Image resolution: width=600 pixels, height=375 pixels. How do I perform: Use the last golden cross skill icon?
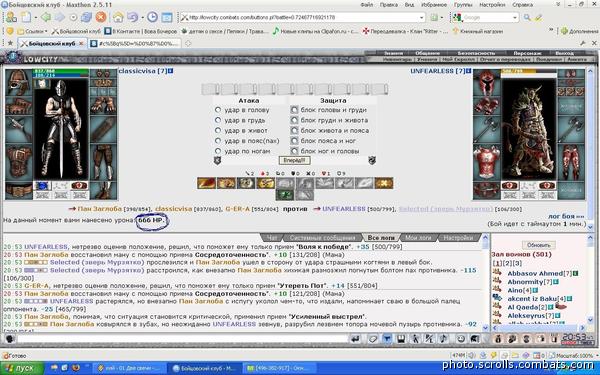point(384,183)
